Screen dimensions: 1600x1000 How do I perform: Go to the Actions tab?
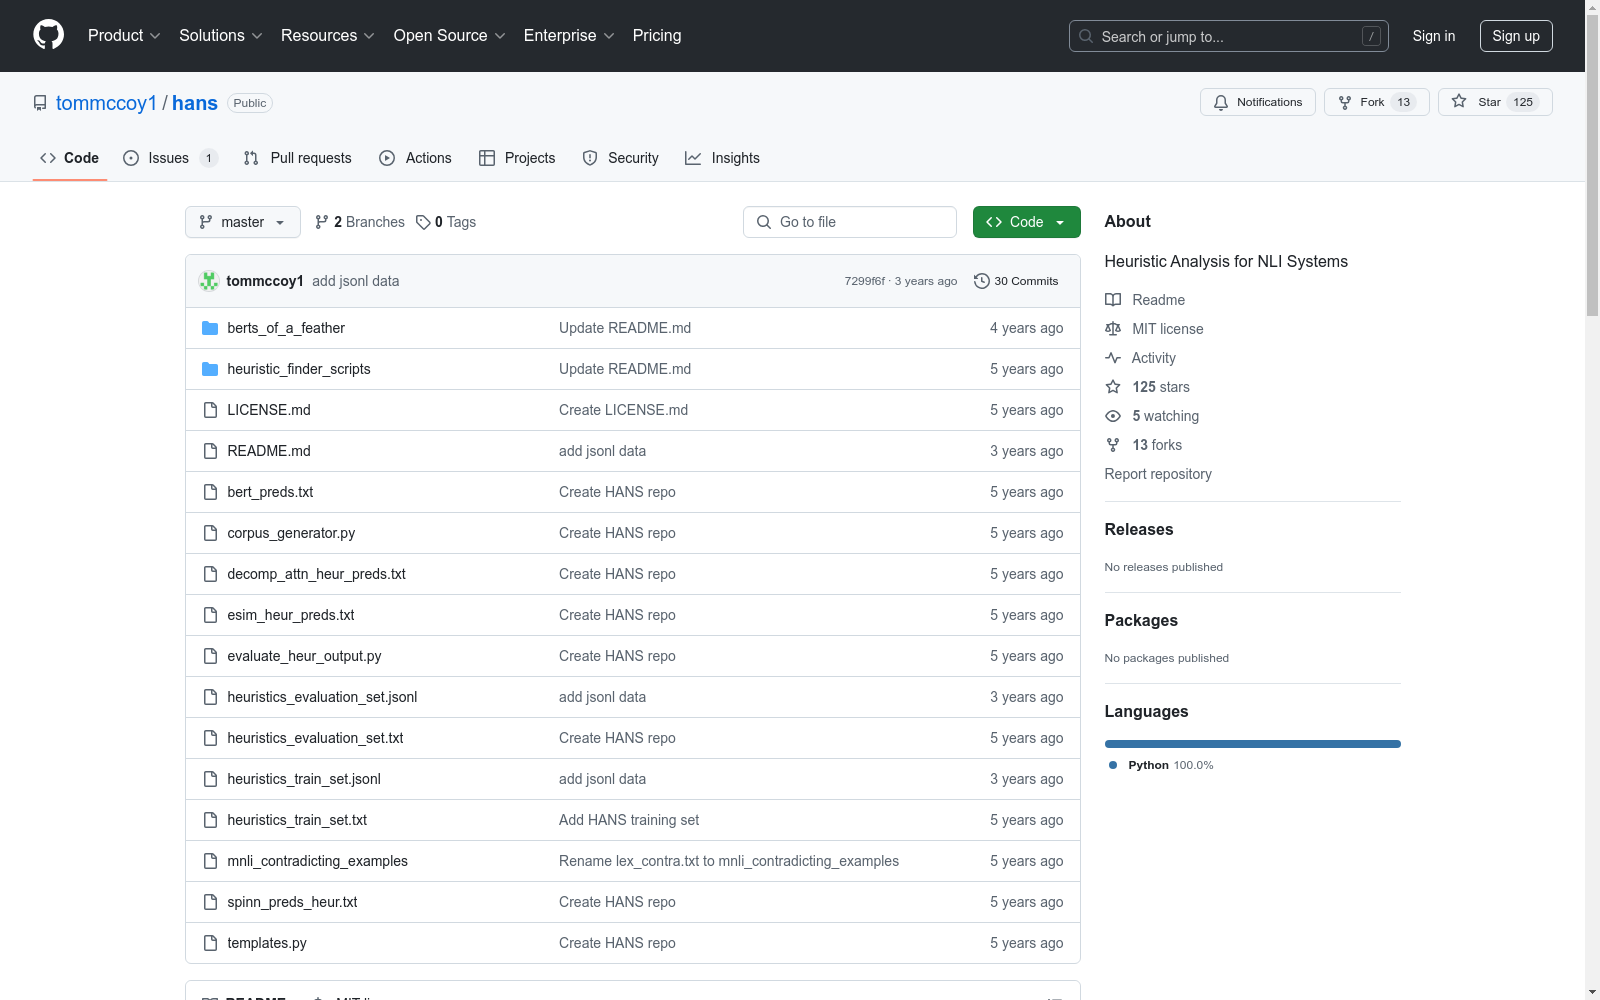416,158
